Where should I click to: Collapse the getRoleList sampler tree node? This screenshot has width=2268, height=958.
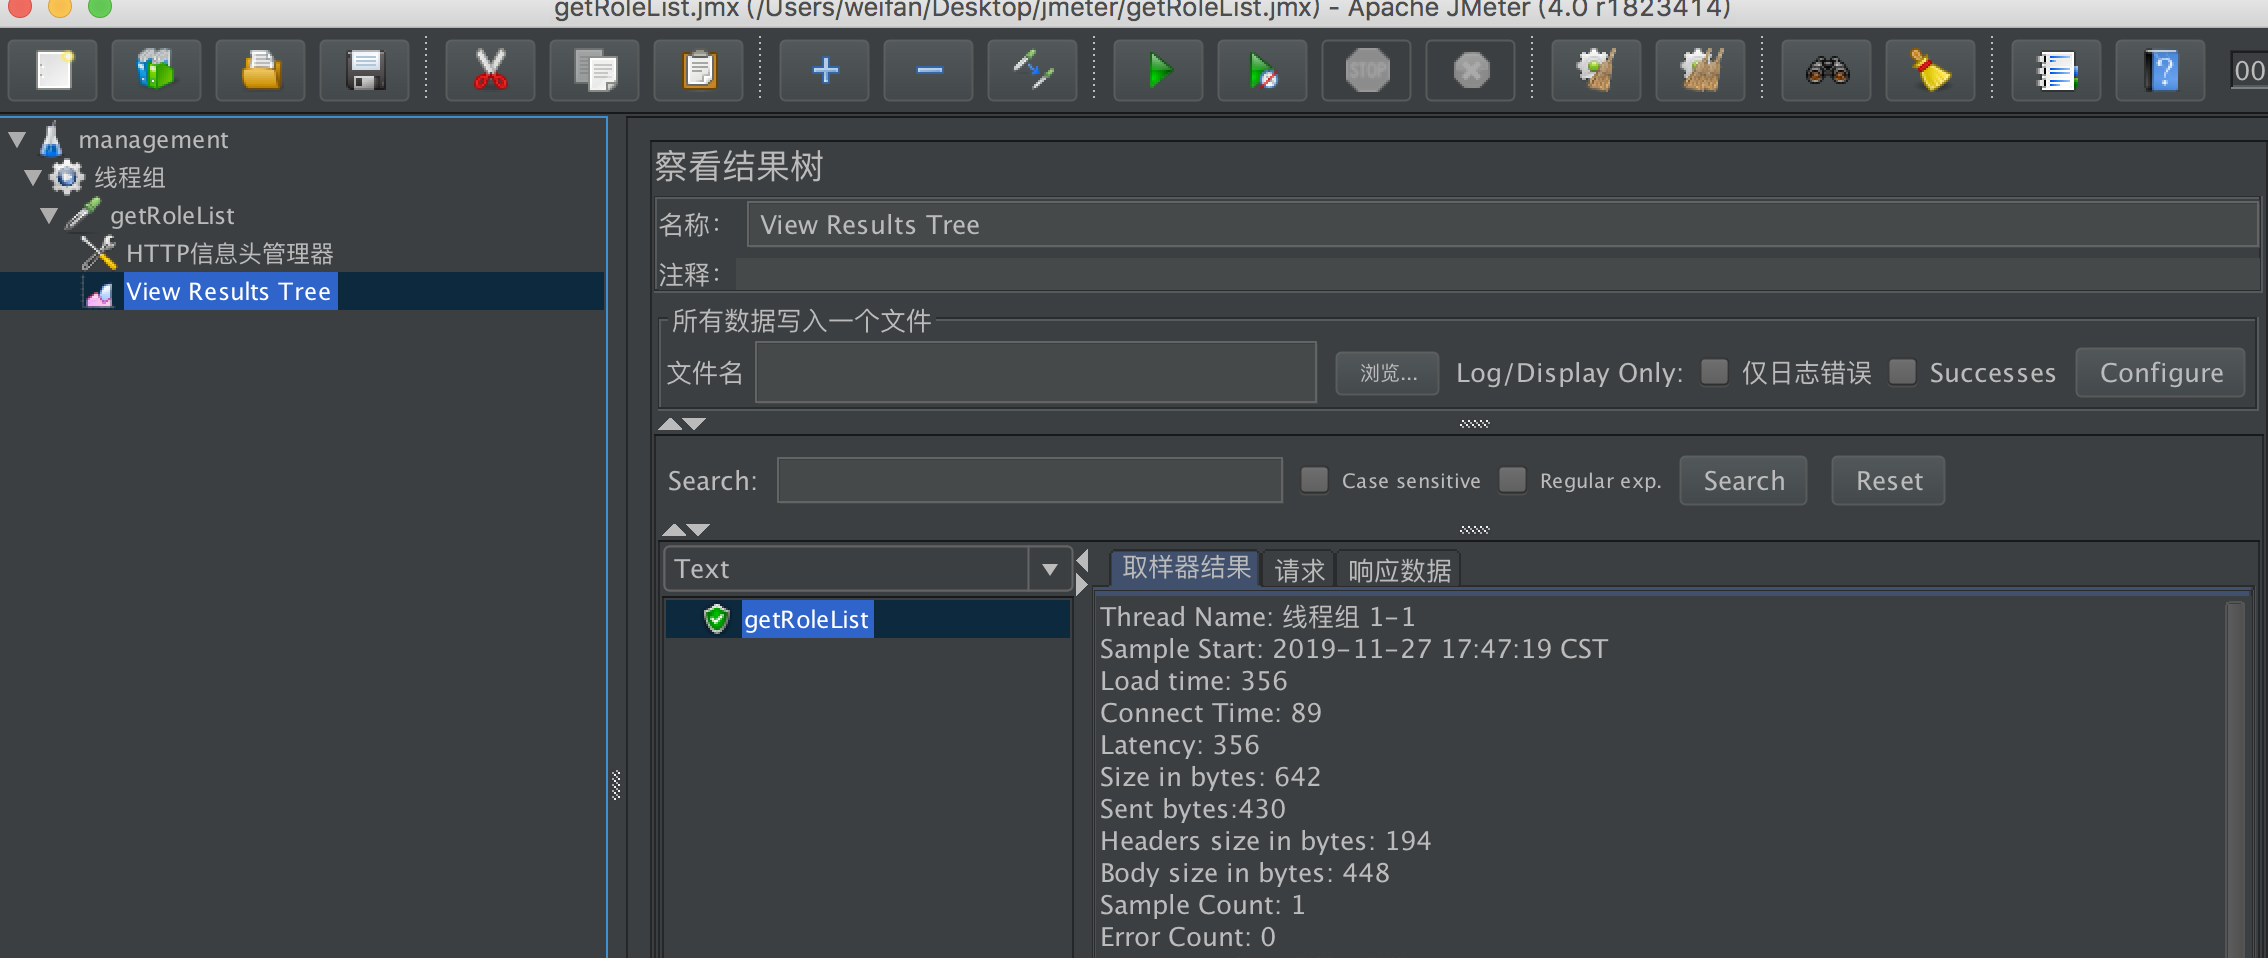click(49, 216)
